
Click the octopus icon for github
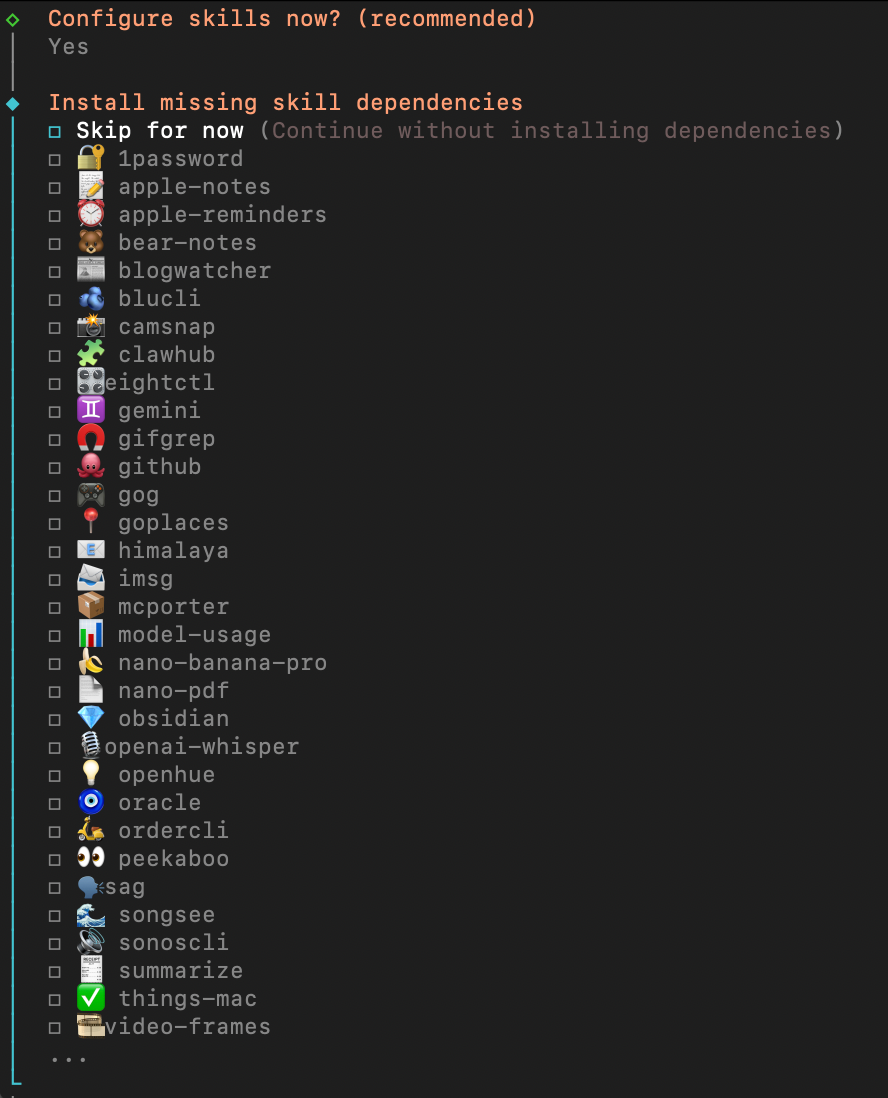click(x=90, y=467)
